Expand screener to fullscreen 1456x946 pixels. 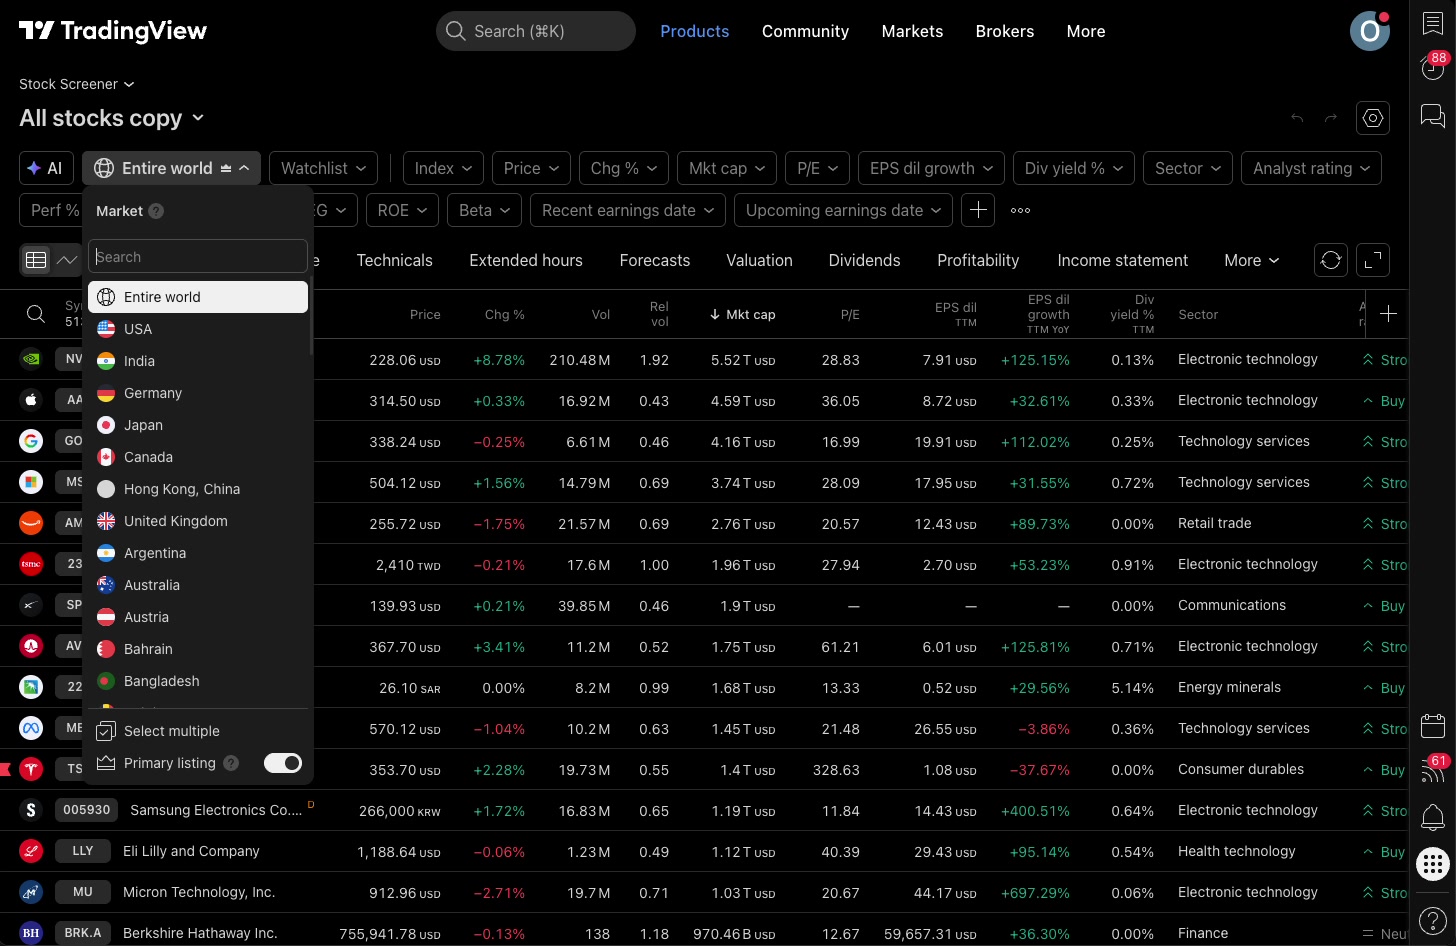coord(1374,260)
